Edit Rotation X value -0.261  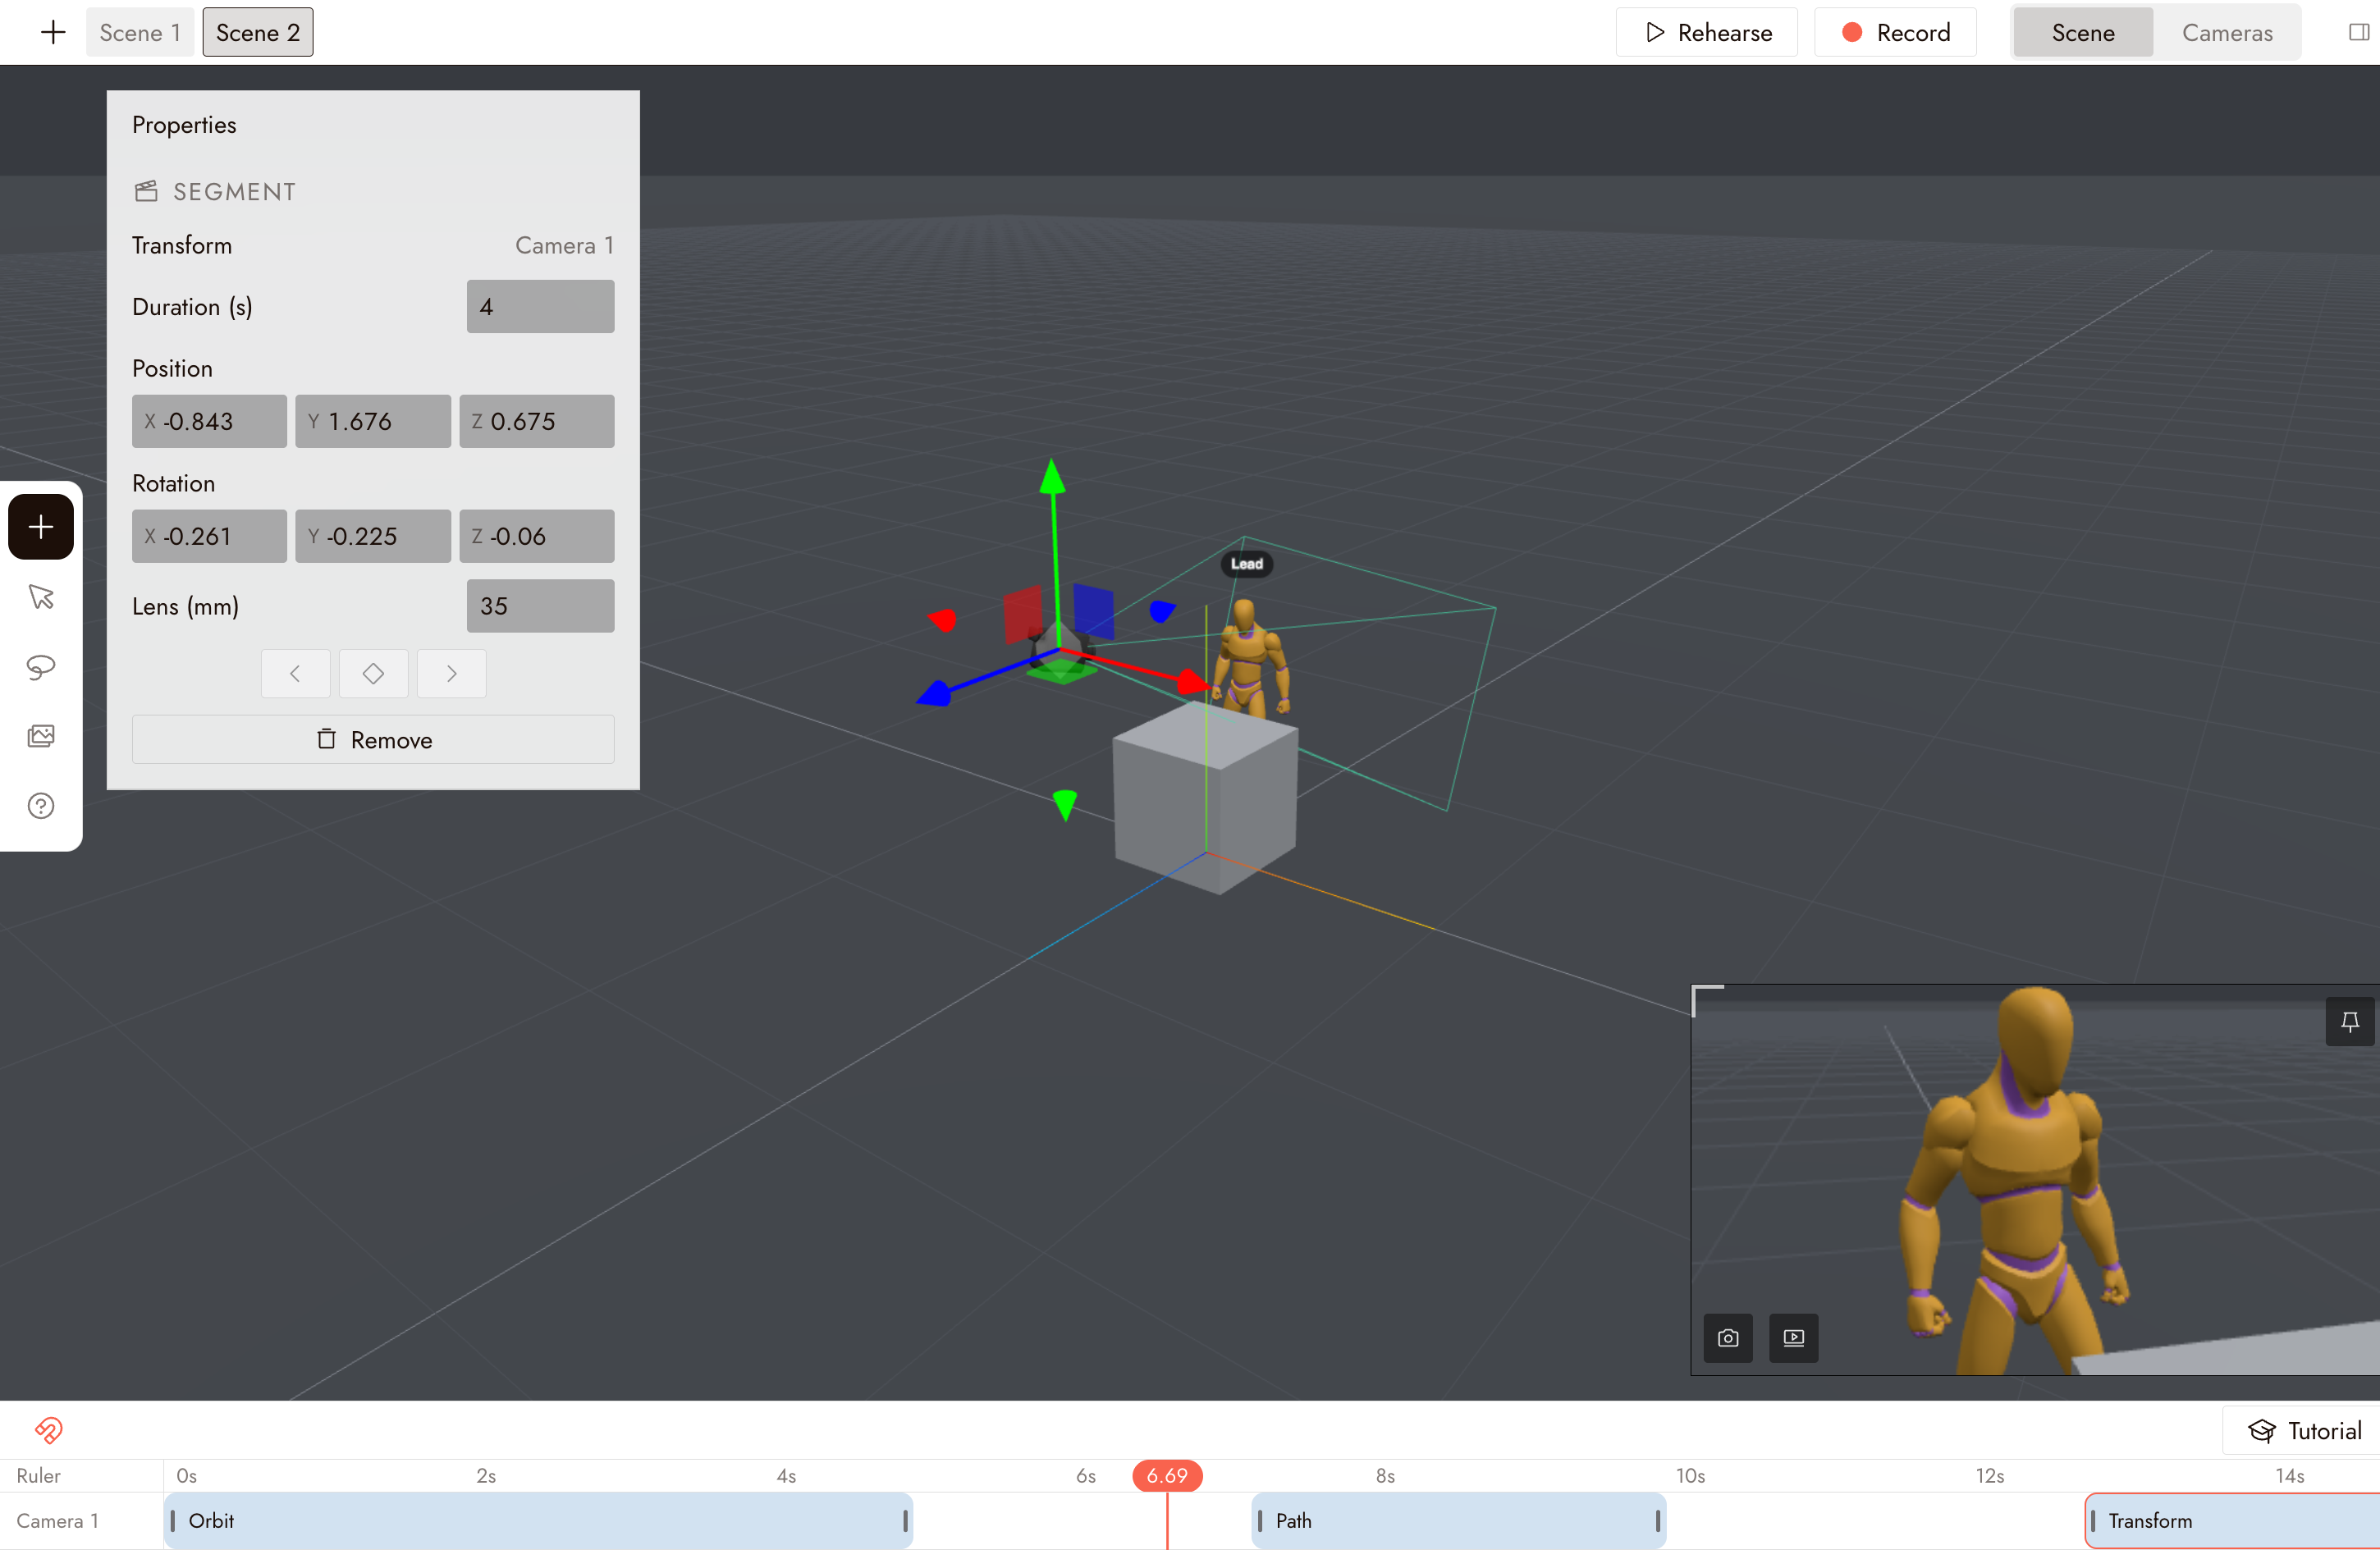pyautogui.click(x=209, y=537)
